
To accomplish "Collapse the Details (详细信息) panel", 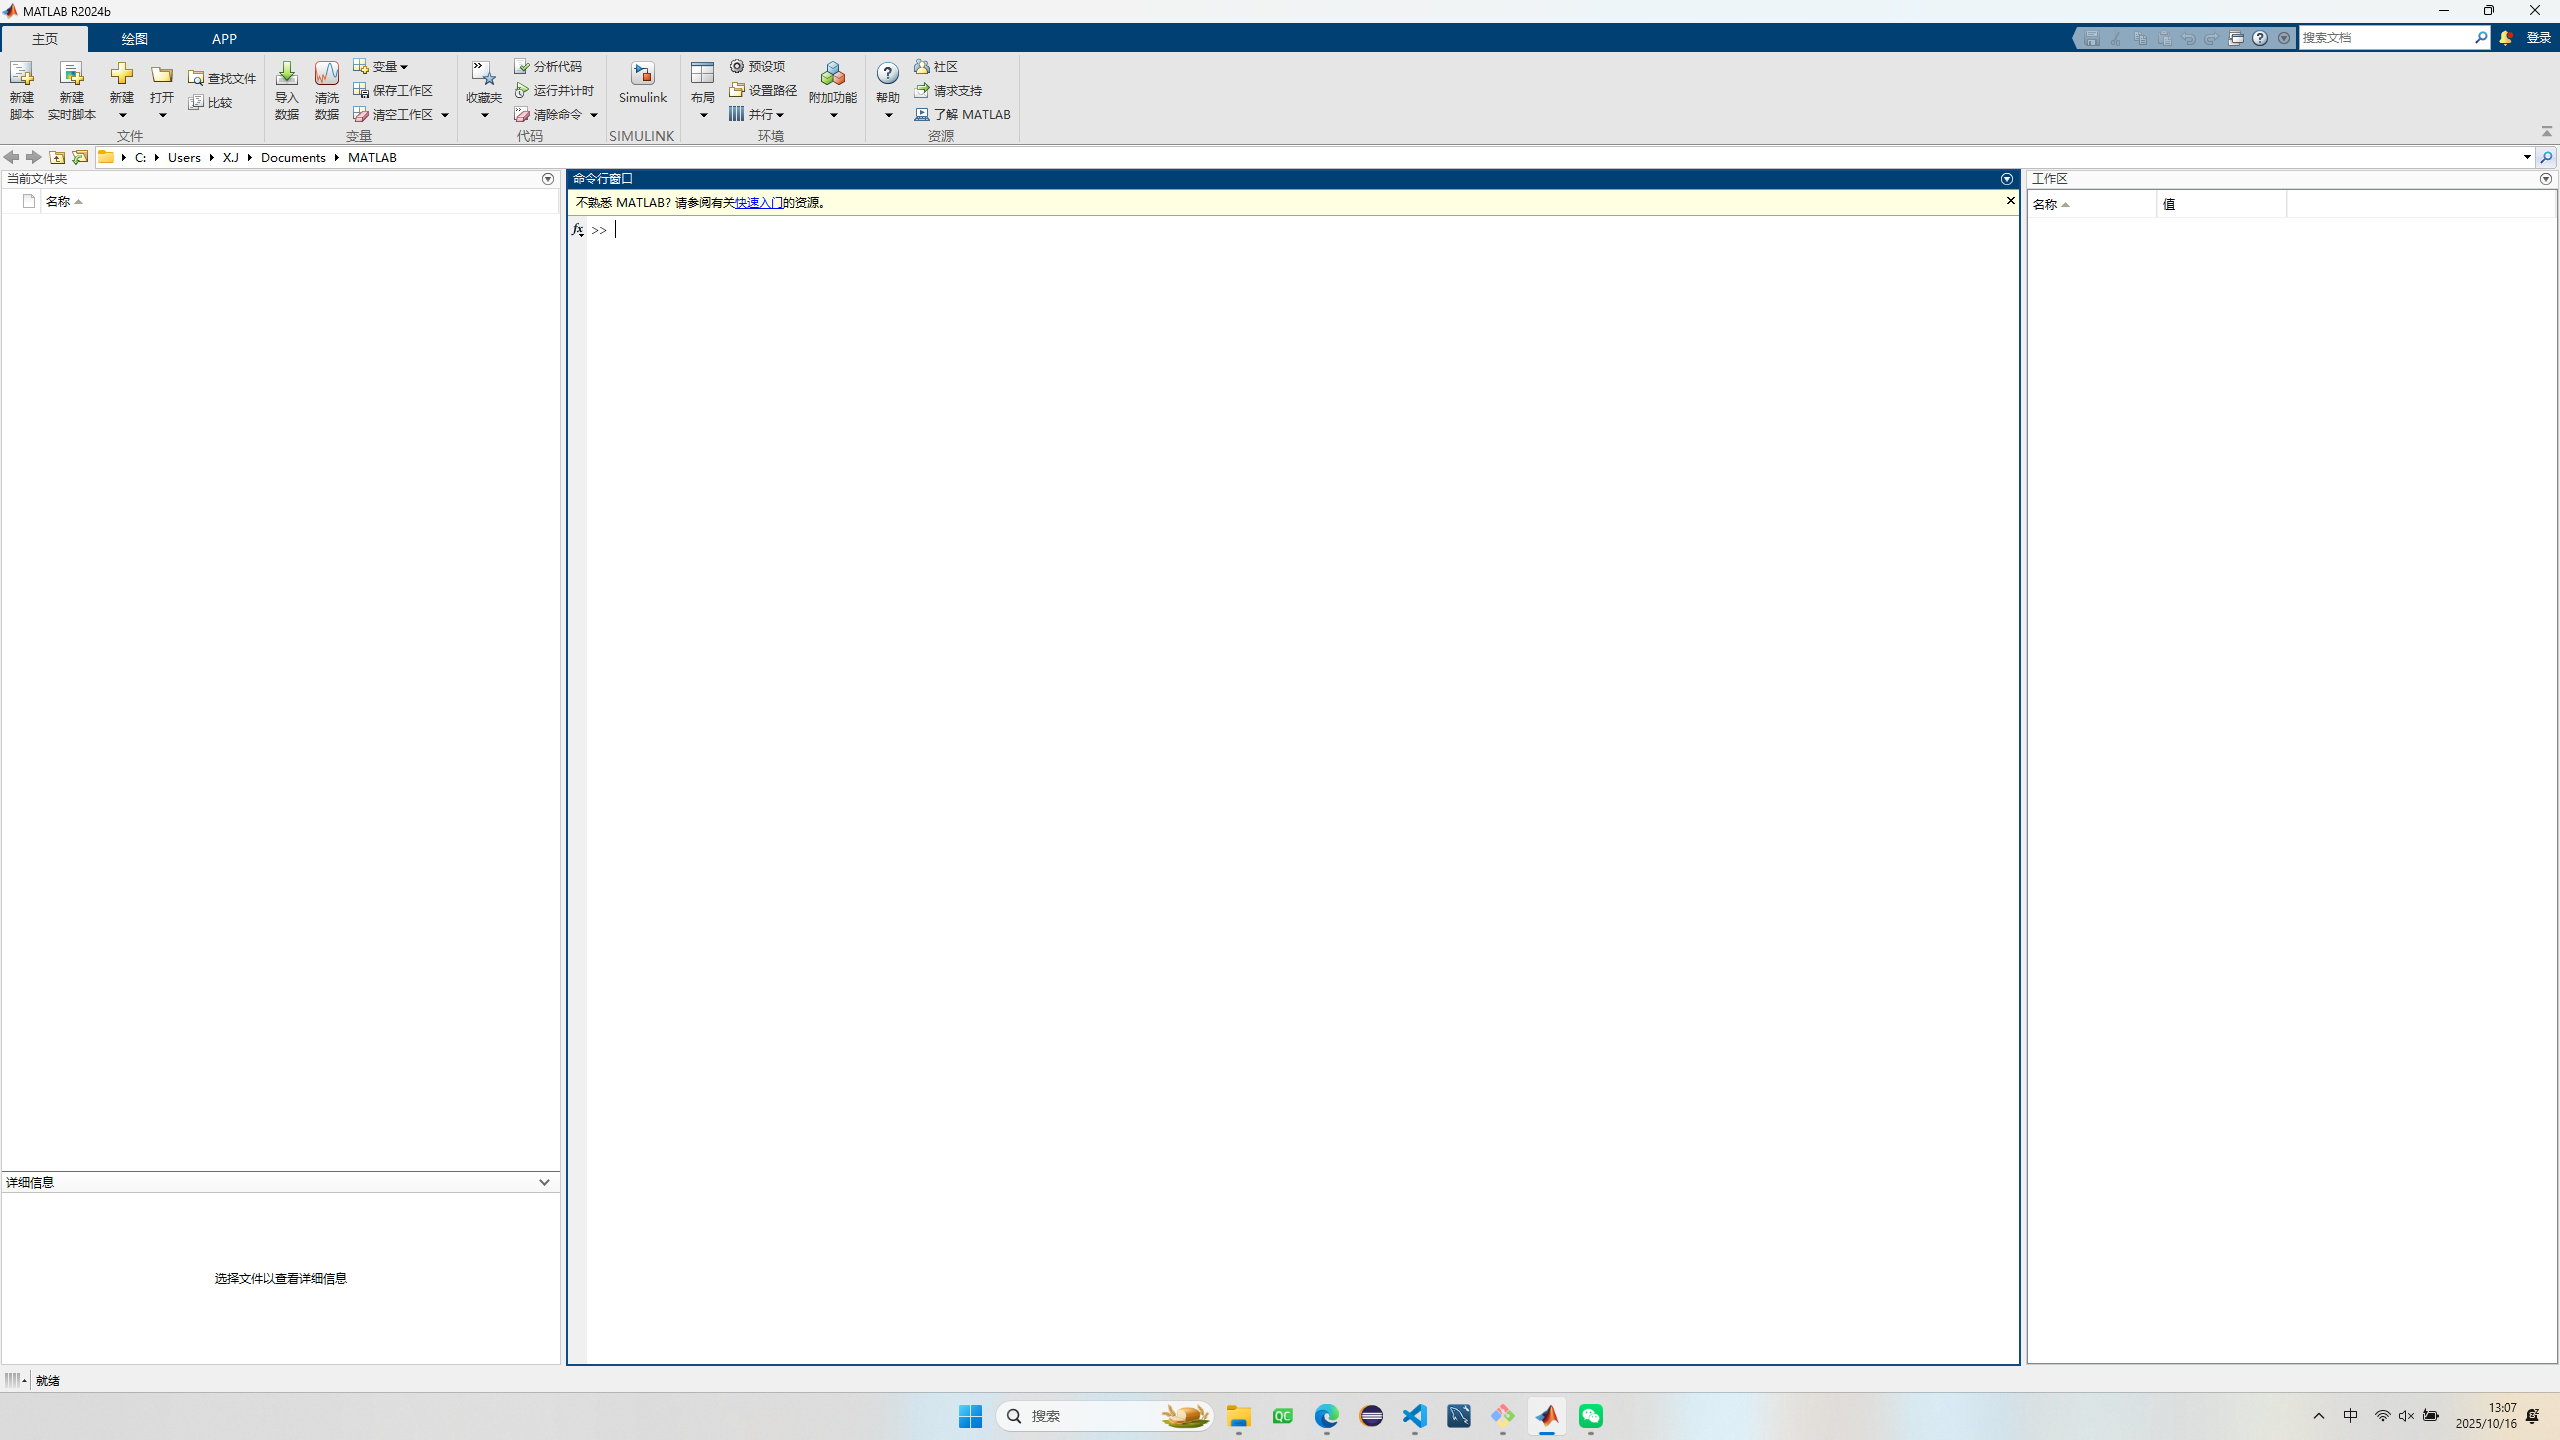I will pos(544,1182).
